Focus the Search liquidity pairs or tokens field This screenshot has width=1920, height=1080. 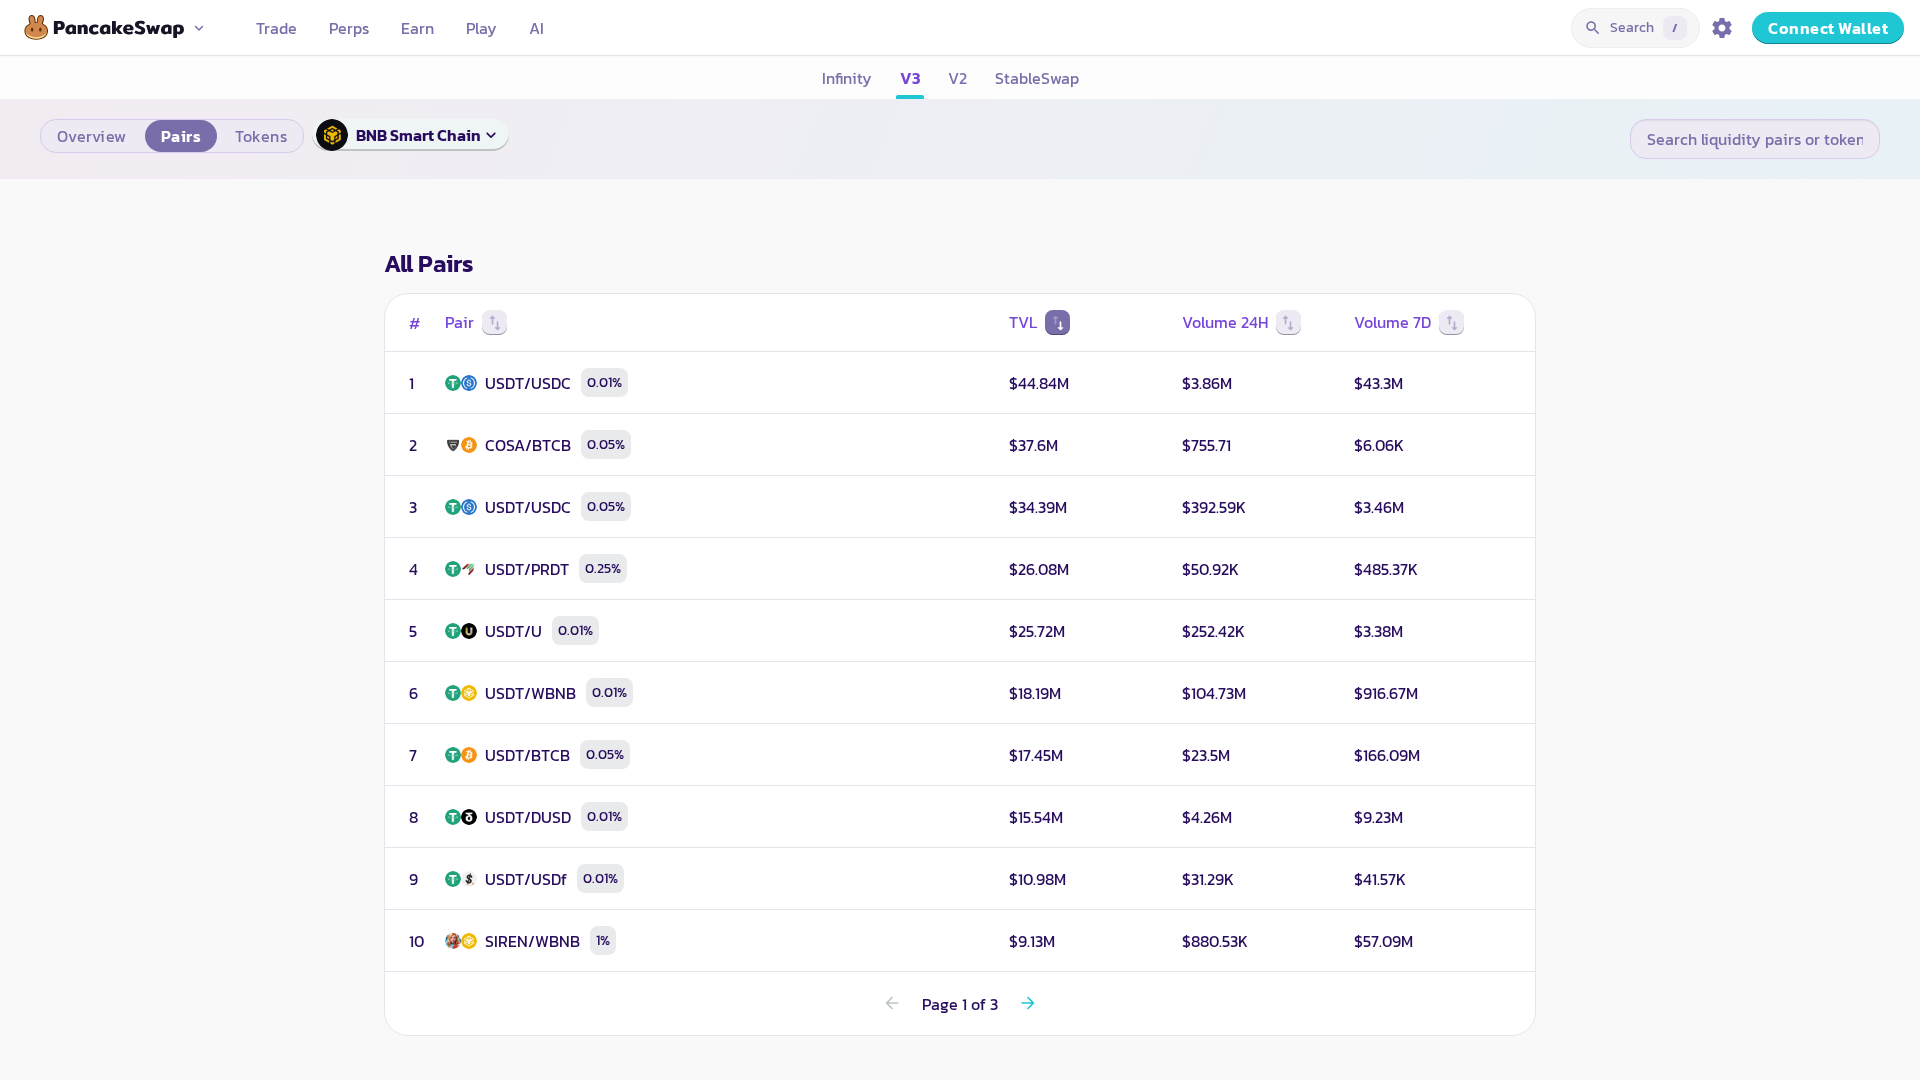(x=1755, y=139)
